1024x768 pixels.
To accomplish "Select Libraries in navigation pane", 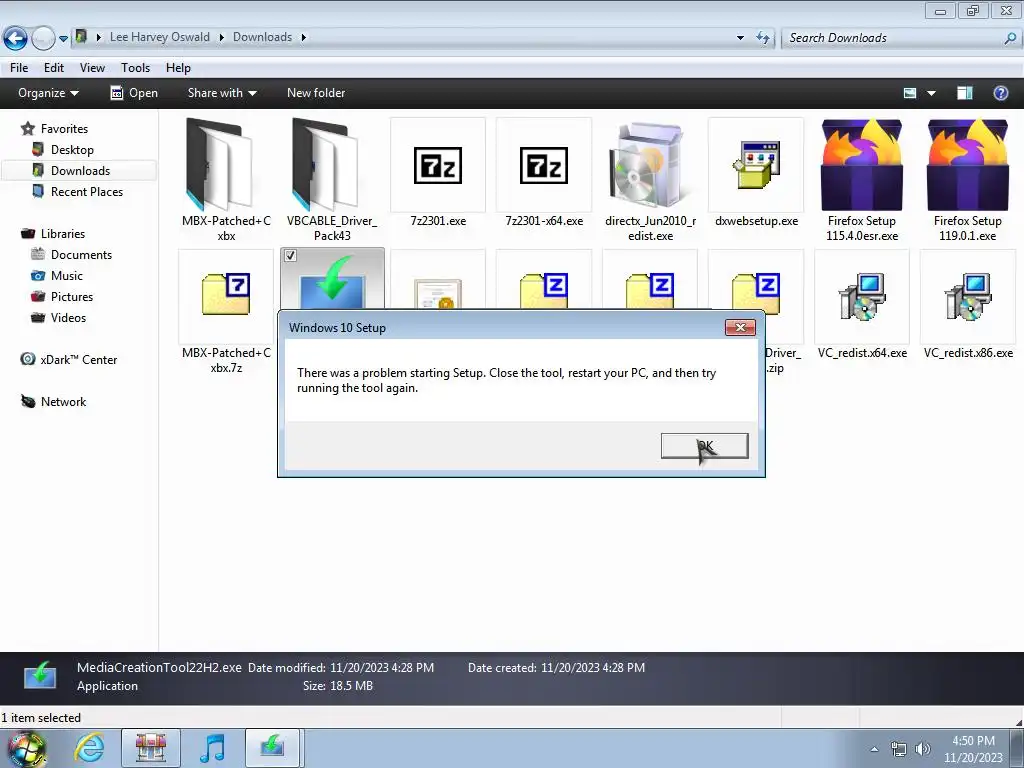I will coord(63,233).
